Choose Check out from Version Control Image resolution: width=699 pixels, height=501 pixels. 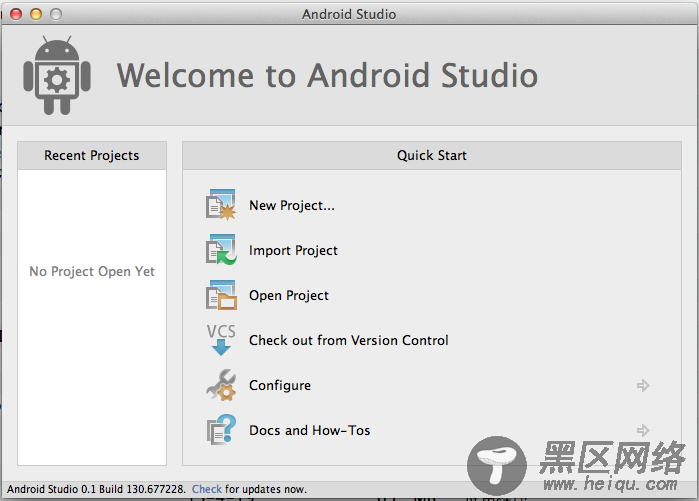tap(349, 341)
